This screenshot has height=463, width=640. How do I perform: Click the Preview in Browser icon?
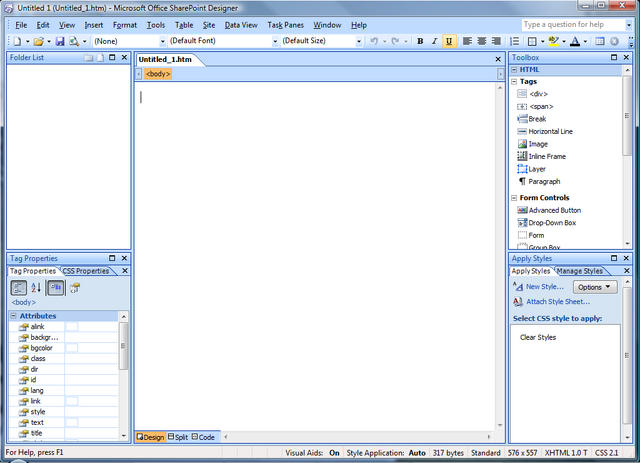(74, 41)
